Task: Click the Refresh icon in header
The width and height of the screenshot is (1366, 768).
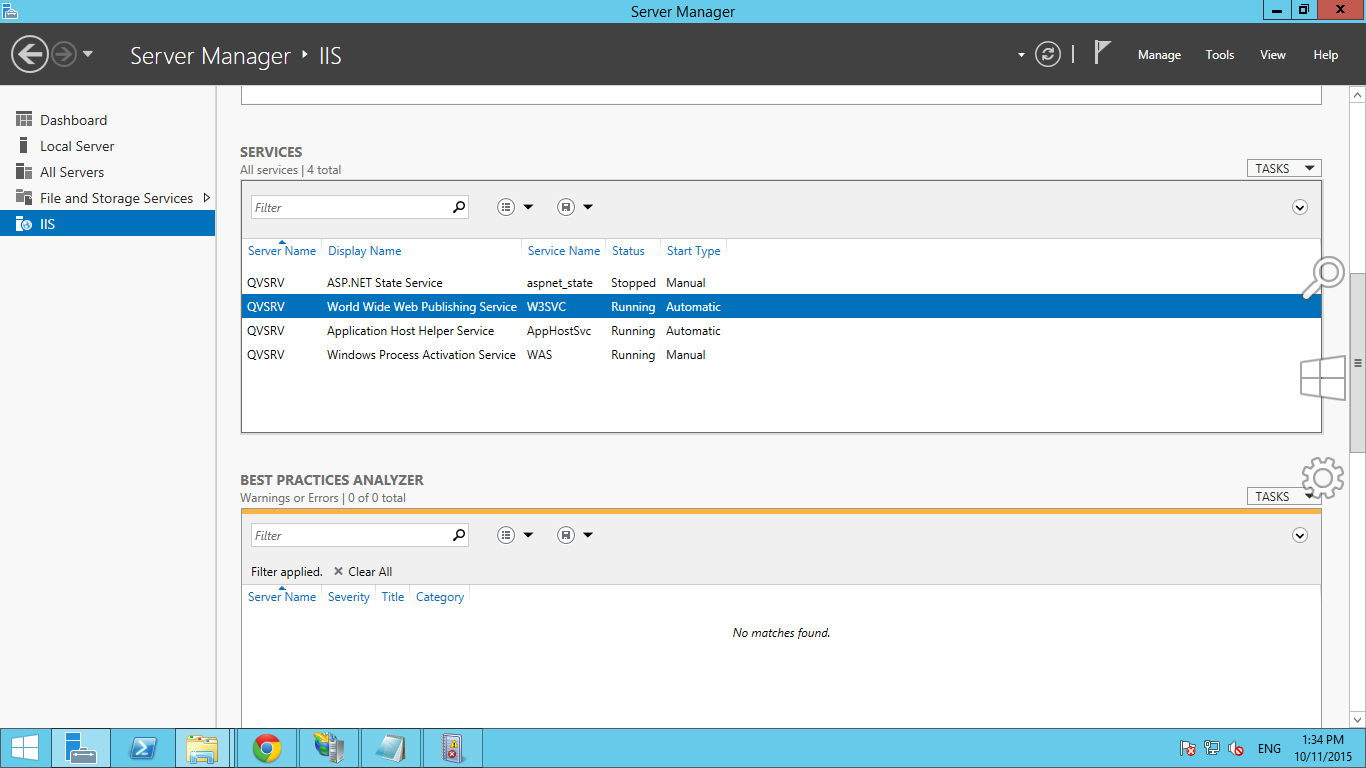Action: (x=1047, y=54)
